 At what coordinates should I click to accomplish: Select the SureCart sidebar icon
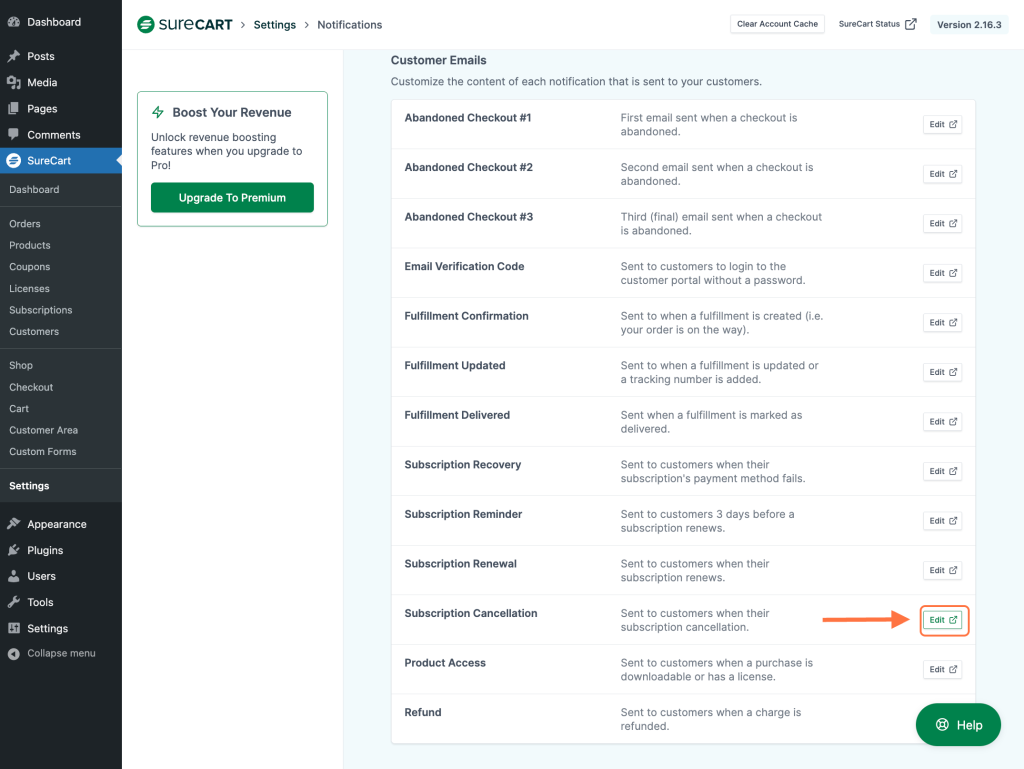click(14, 160)
